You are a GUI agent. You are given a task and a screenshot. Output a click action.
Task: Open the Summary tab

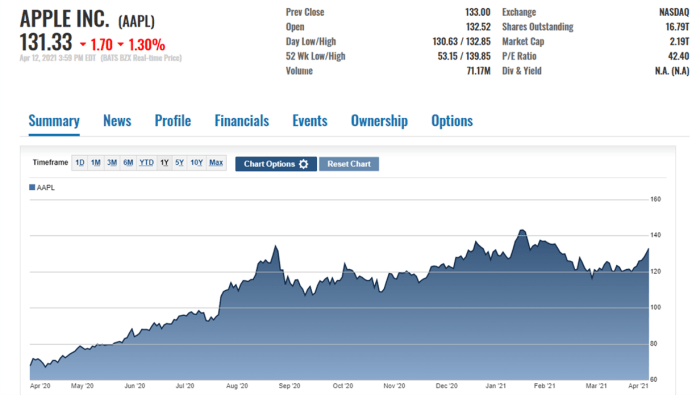[54, 121]
